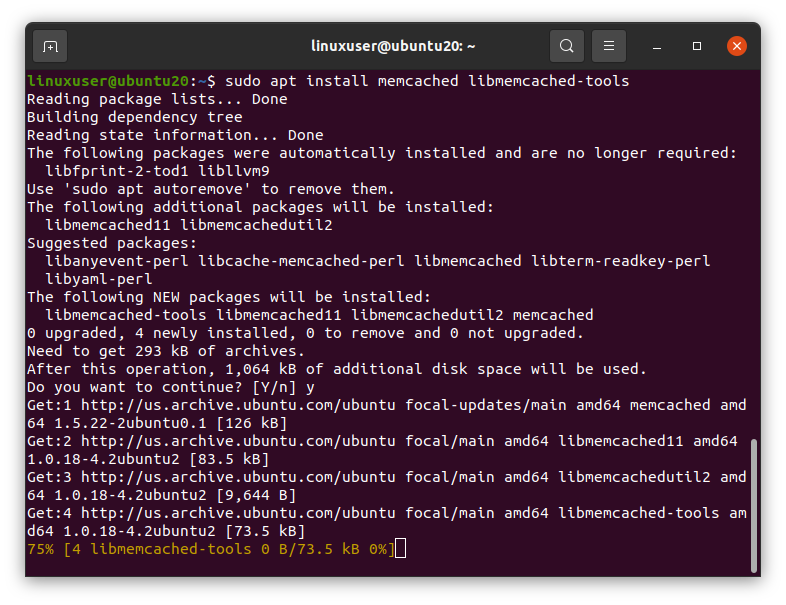Viewport: 786px width, 605px height.
Task: Click the linuxuser@ubuntu20 window title
Action: click(393, 46)
